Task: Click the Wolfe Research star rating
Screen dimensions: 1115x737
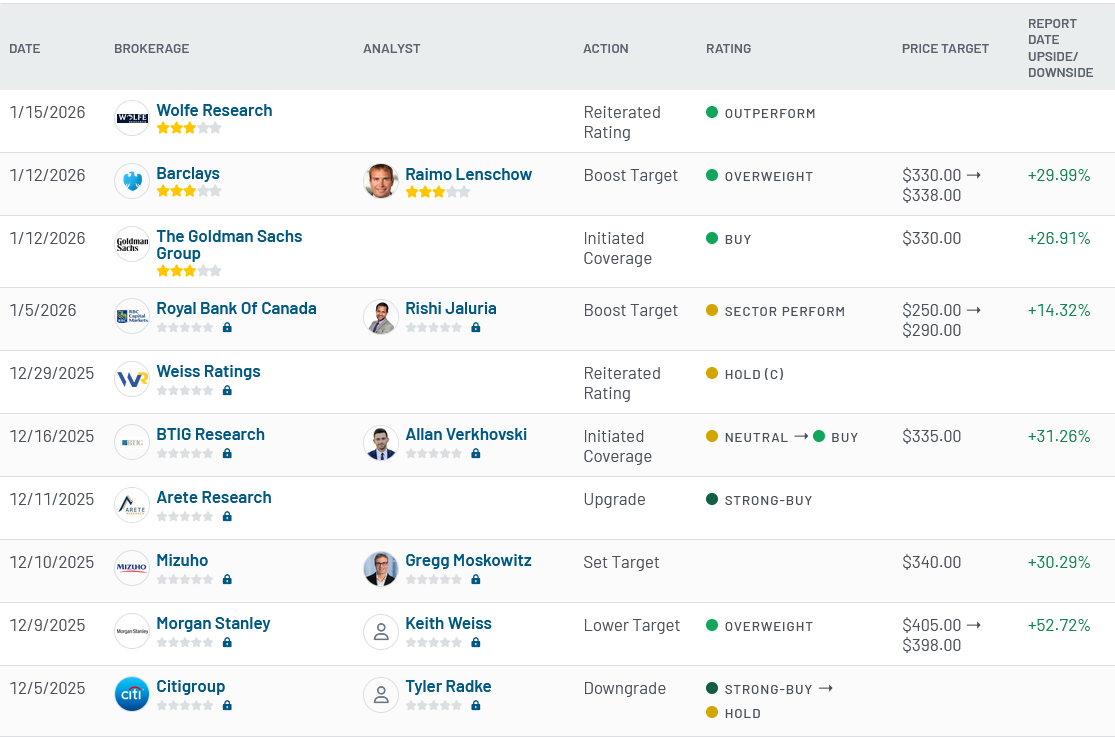Action: click(188, 128)
